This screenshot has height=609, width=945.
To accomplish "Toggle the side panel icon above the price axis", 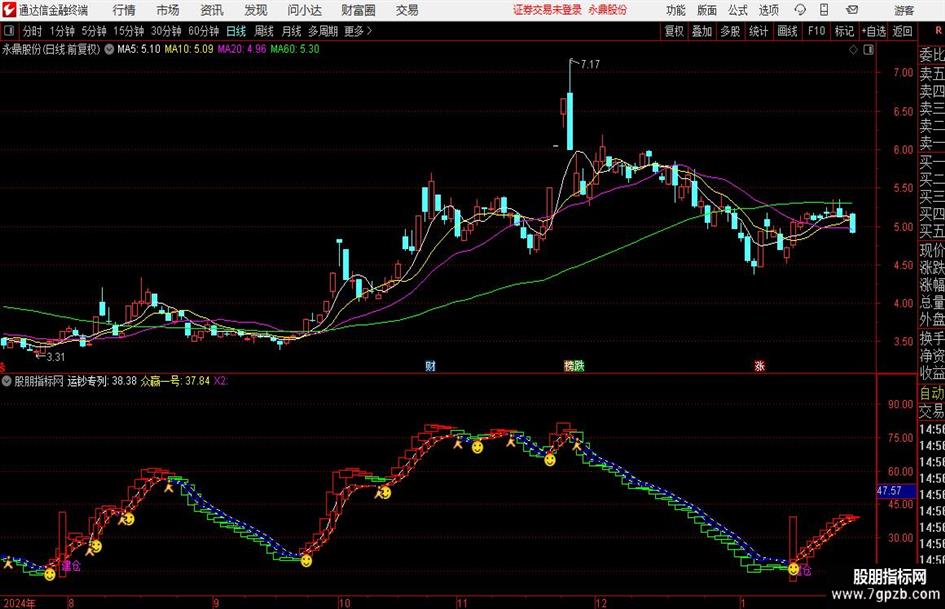I will coord(868,50).
